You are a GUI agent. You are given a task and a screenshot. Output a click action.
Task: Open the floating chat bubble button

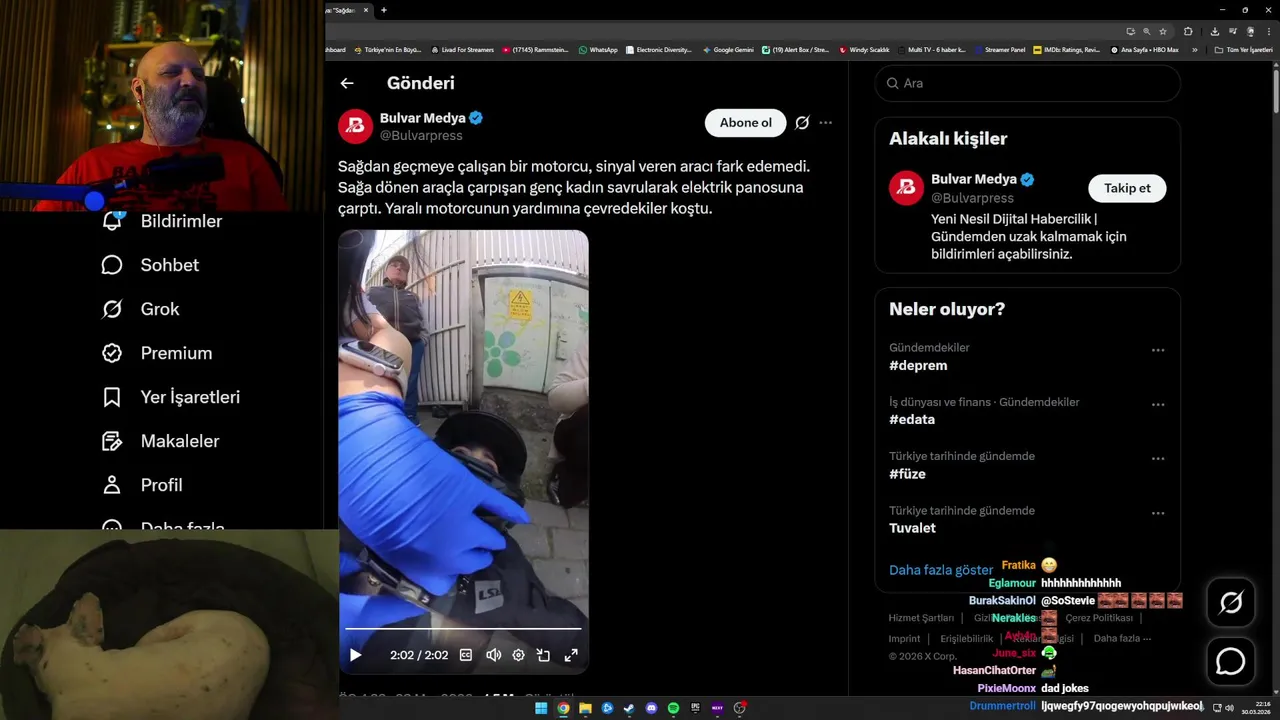click(x=1231, y=662)
